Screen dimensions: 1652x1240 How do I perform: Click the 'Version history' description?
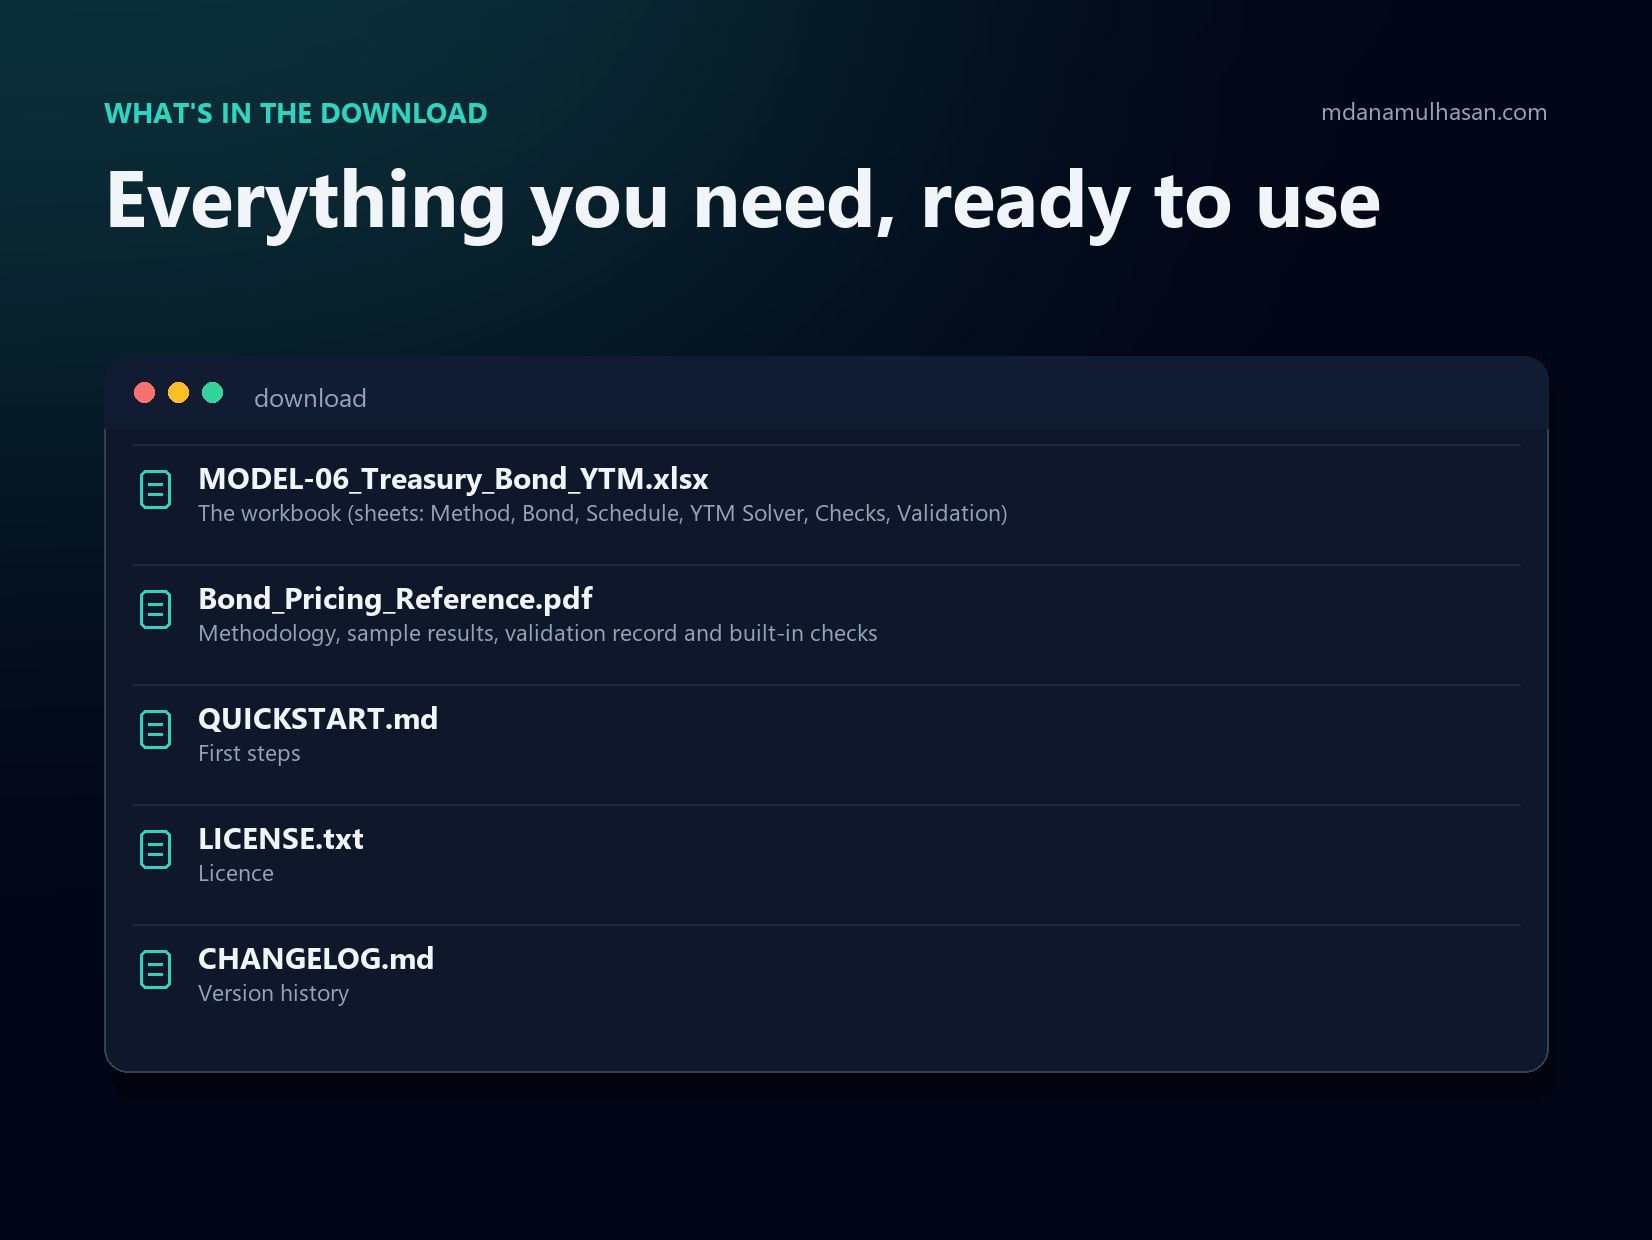click(x=274, y=993)
